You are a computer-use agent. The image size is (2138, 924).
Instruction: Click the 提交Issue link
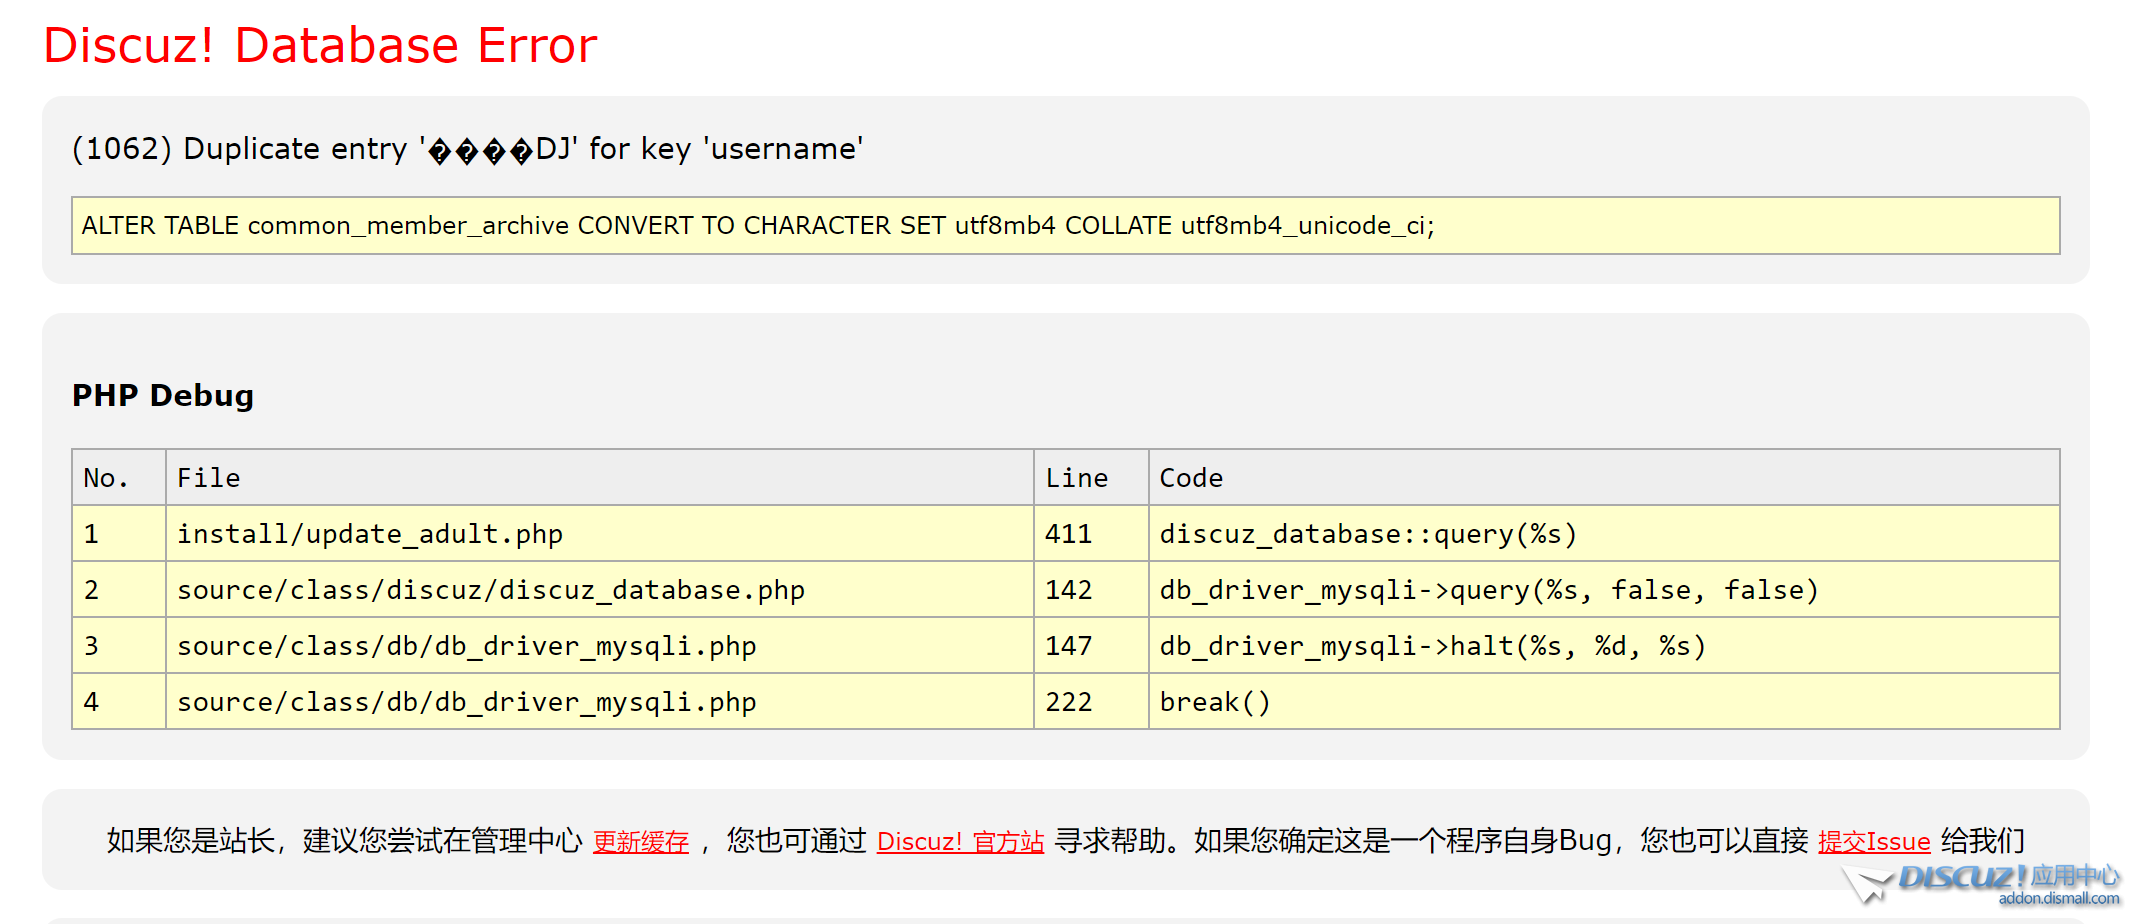point(1873,842)
